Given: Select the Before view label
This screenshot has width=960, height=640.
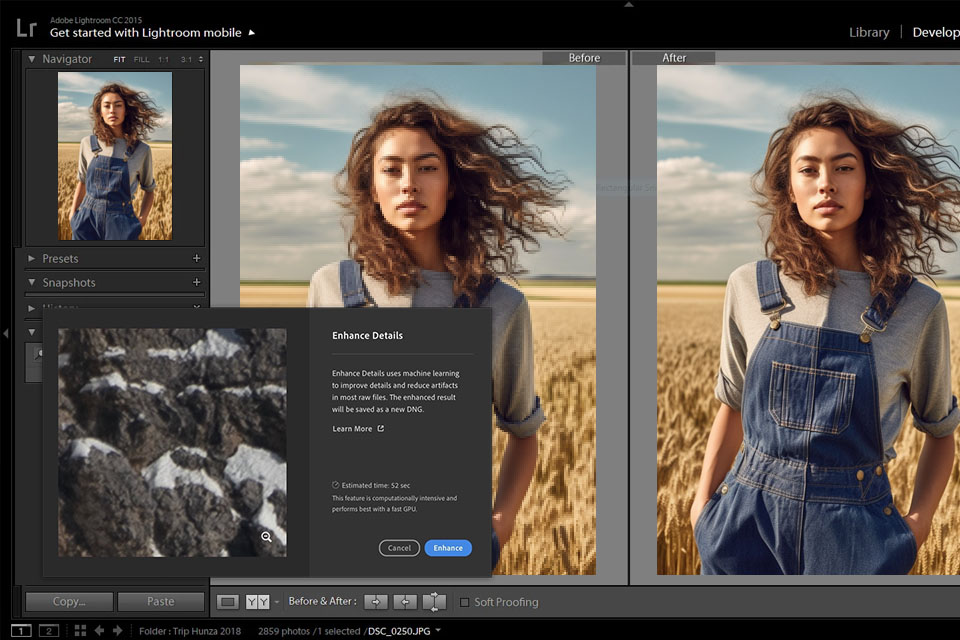Looking at the screenshot, I should (x=584, y=58).
